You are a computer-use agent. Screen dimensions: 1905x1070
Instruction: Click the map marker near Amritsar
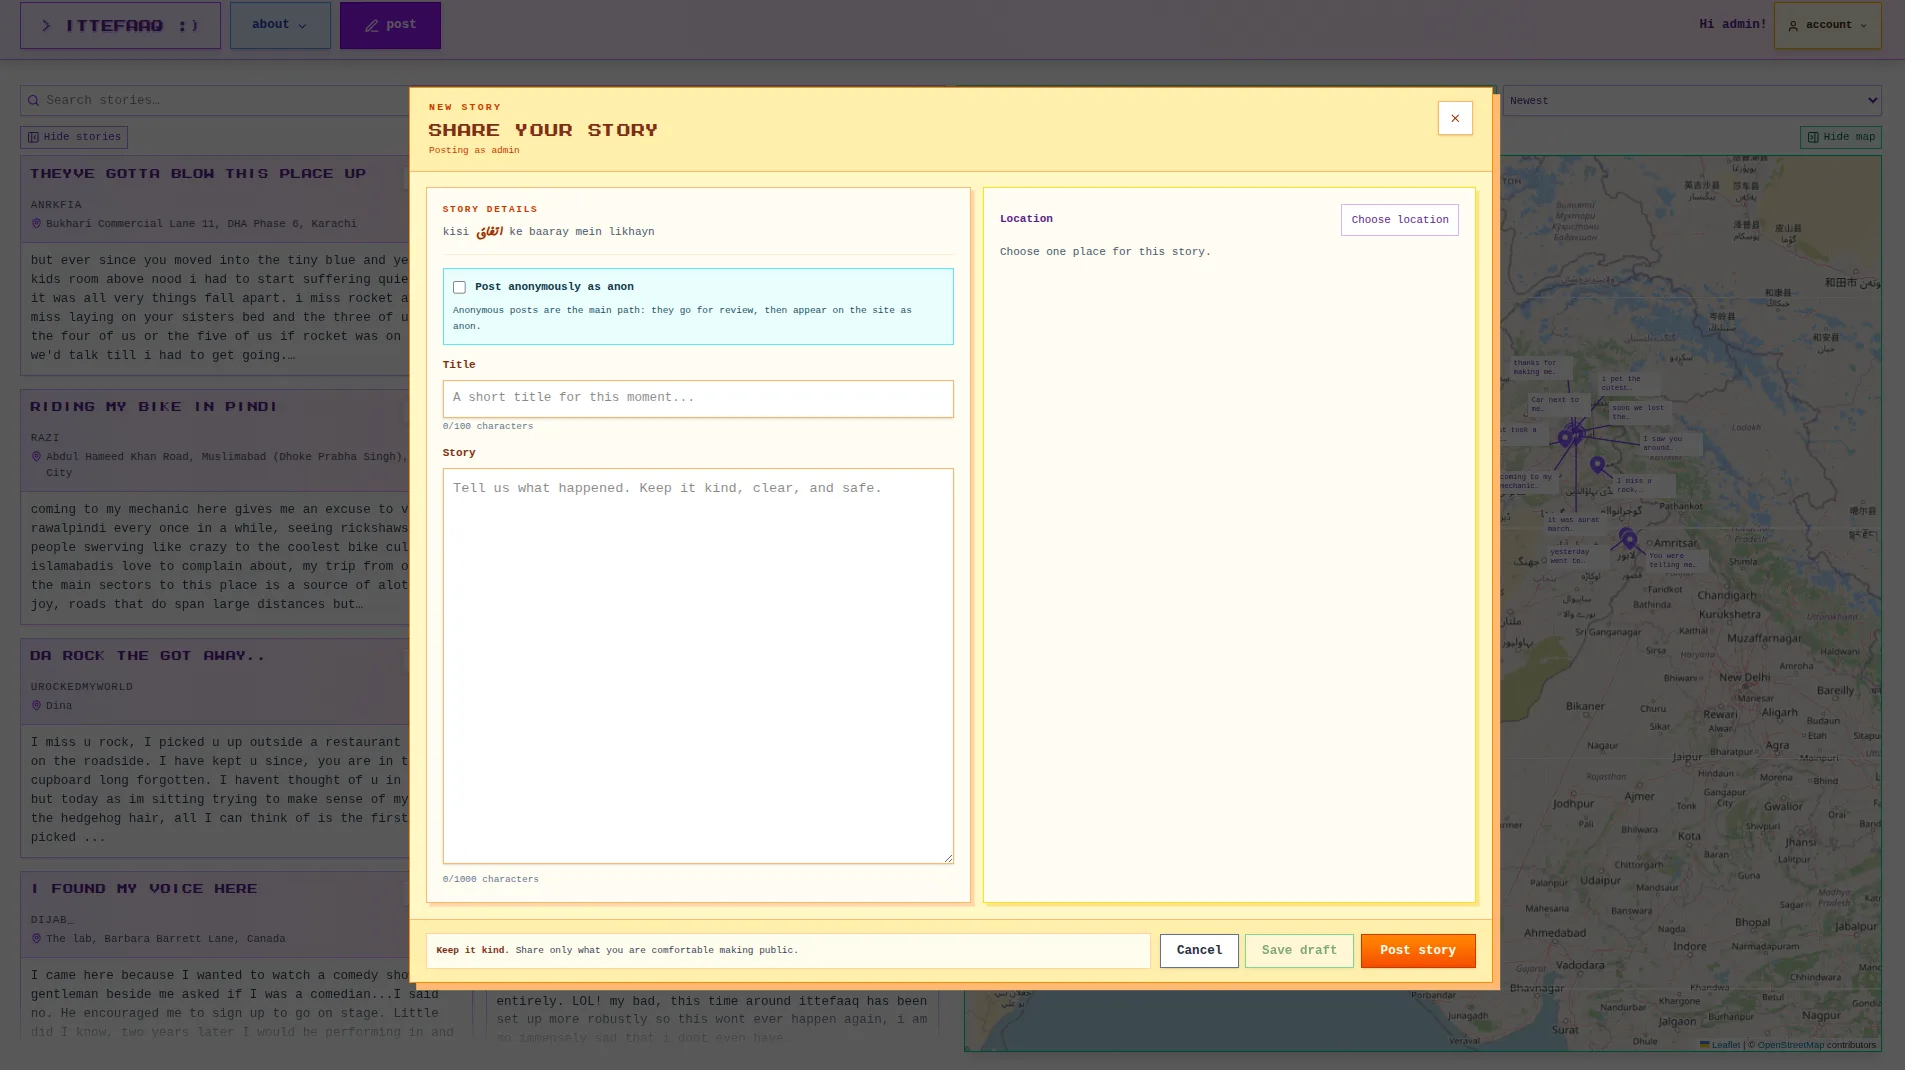pyautogui.click(x=1629, y=541)
